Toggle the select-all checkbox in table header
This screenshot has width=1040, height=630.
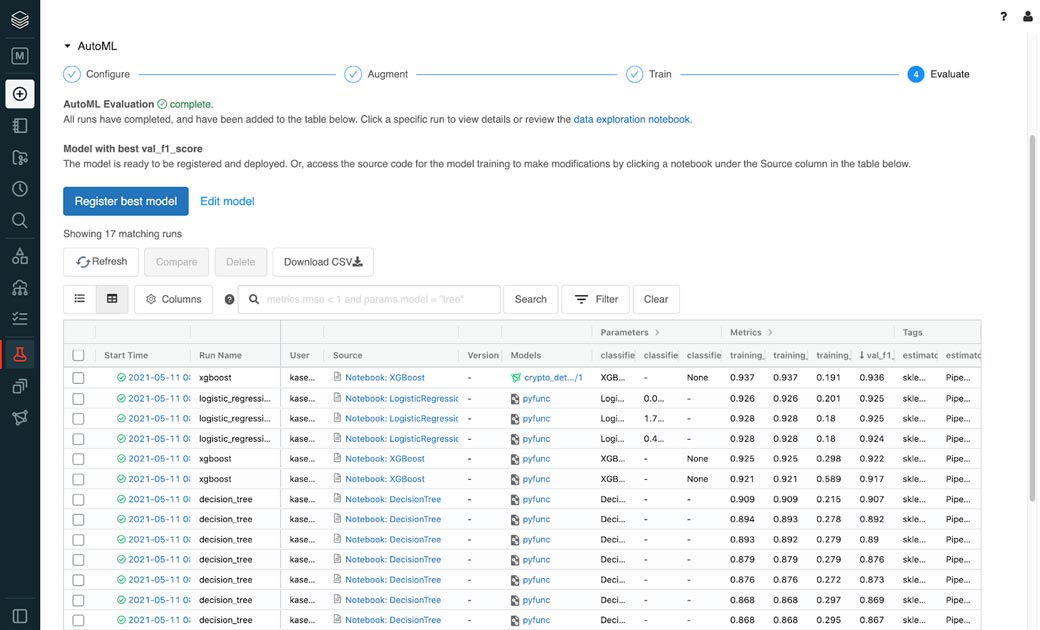pos(78,355)
